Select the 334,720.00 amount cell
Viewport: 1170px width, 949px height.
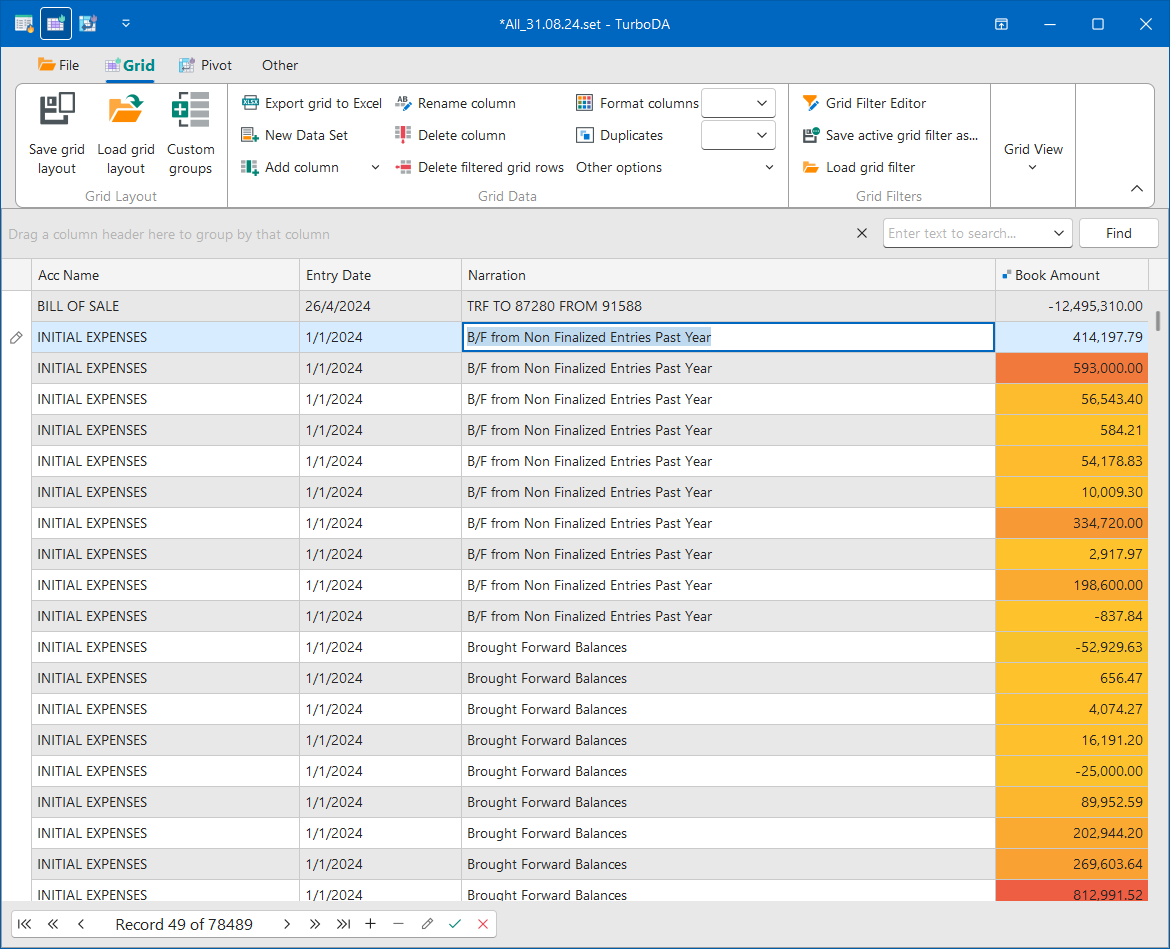(x=1072, y=523)
